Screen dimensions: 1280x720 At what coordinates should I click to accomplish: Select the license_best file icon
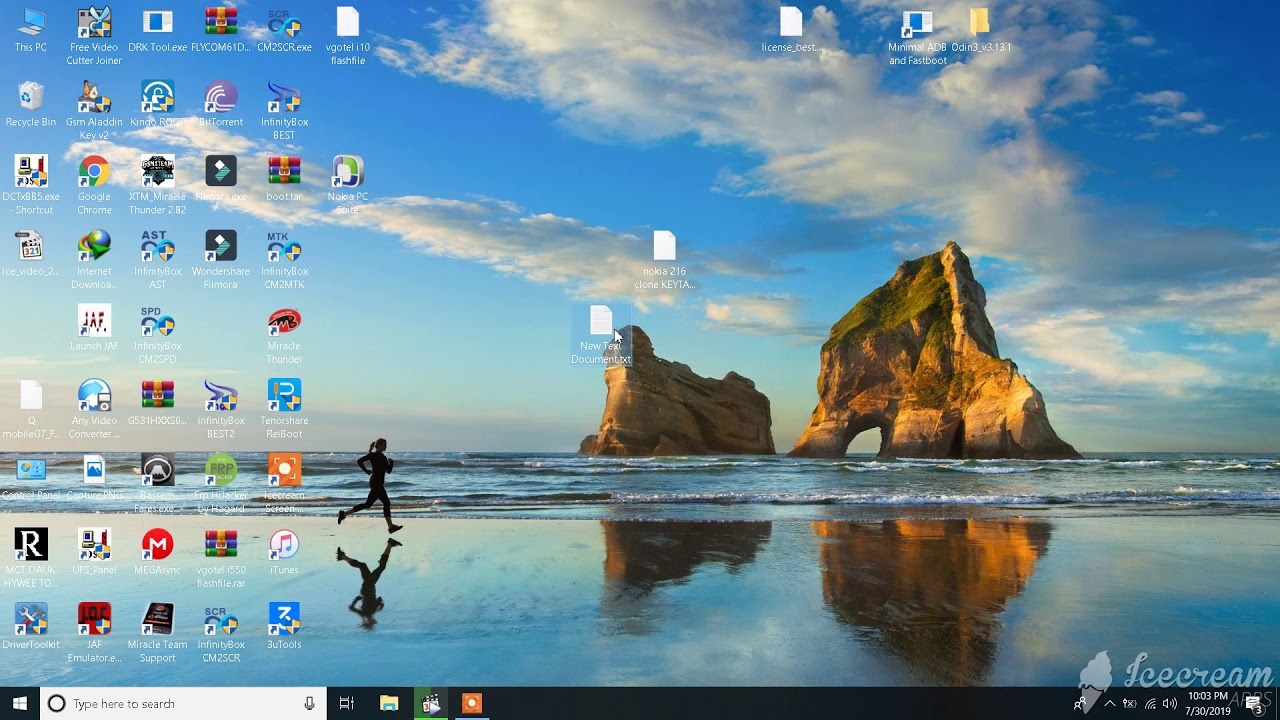click(x=791, y=30)
